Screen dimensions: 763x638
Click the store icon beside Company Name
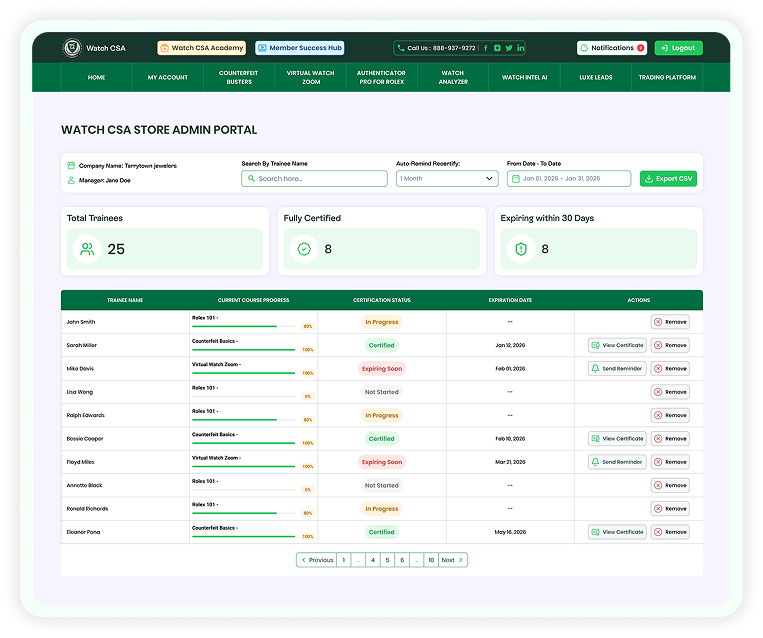tap(71, 165)
